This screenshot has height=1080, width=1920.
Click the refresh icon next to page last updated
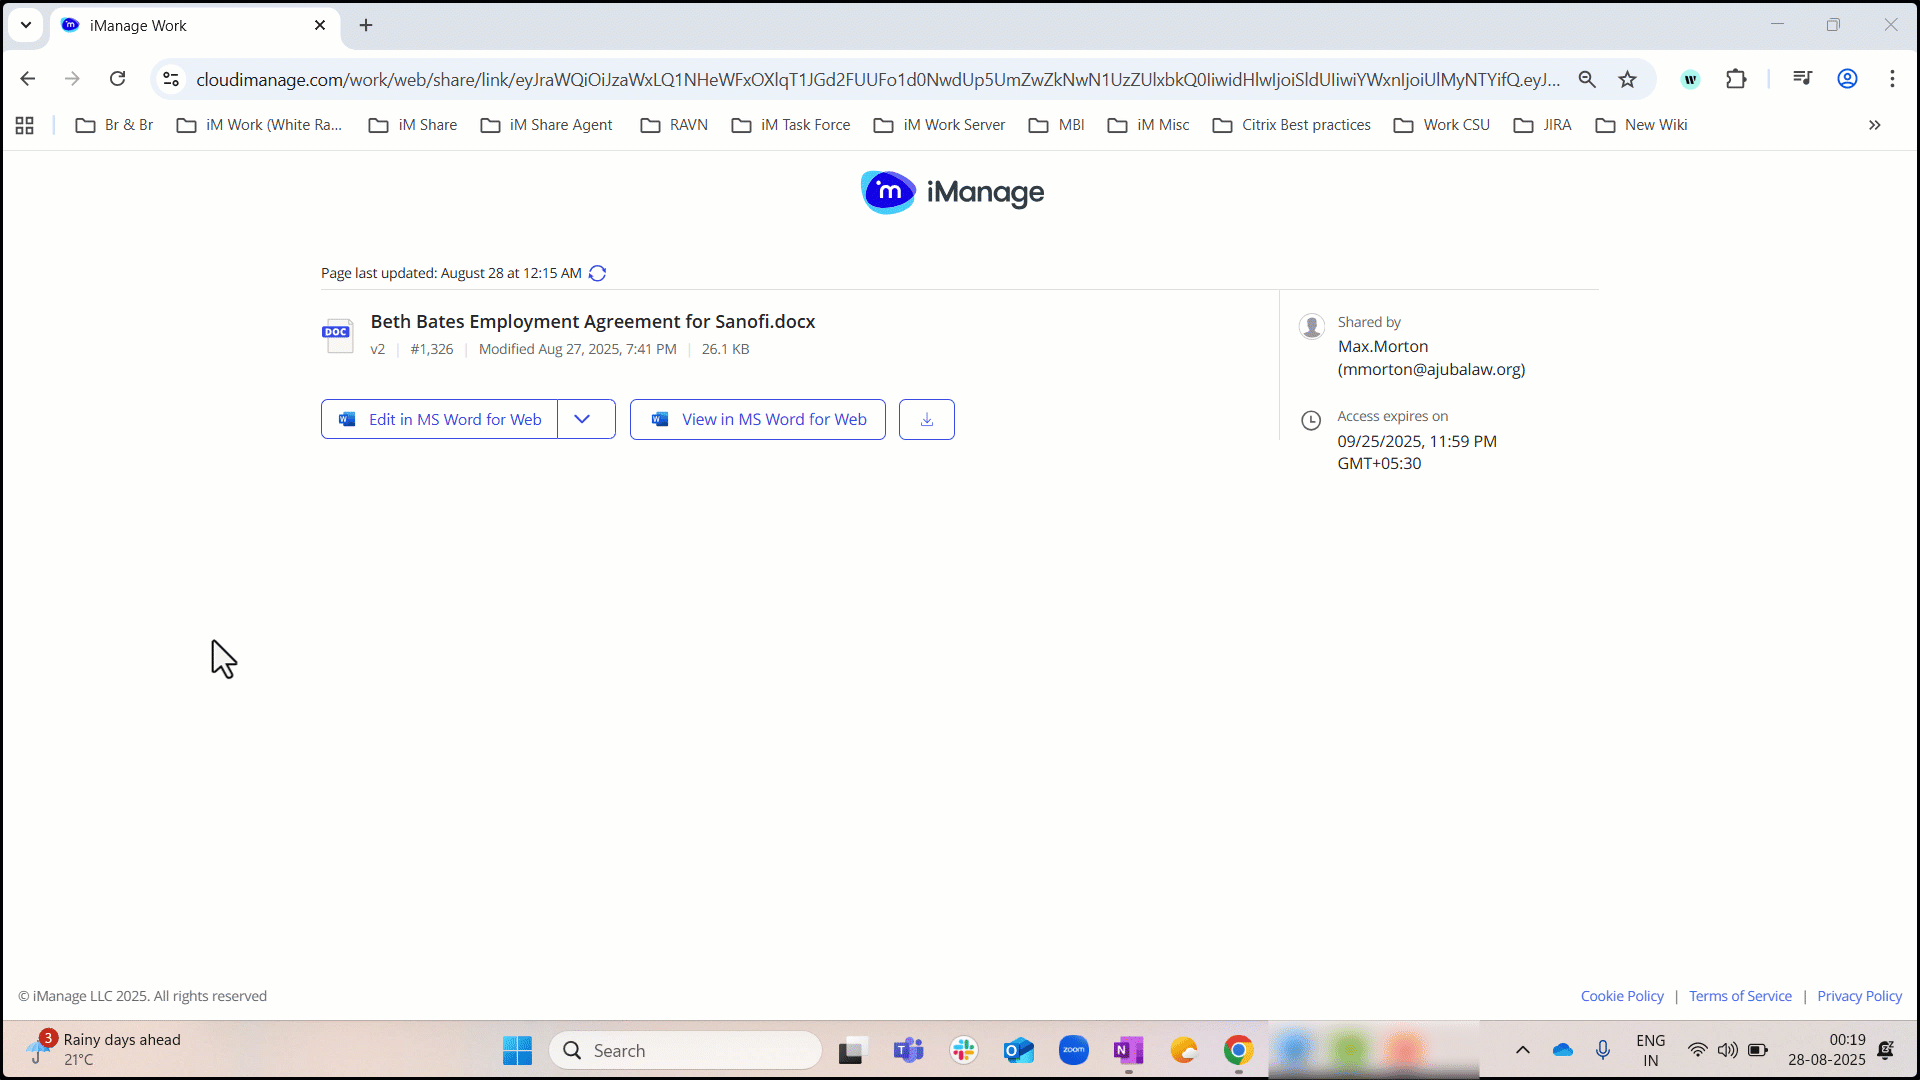597,273
